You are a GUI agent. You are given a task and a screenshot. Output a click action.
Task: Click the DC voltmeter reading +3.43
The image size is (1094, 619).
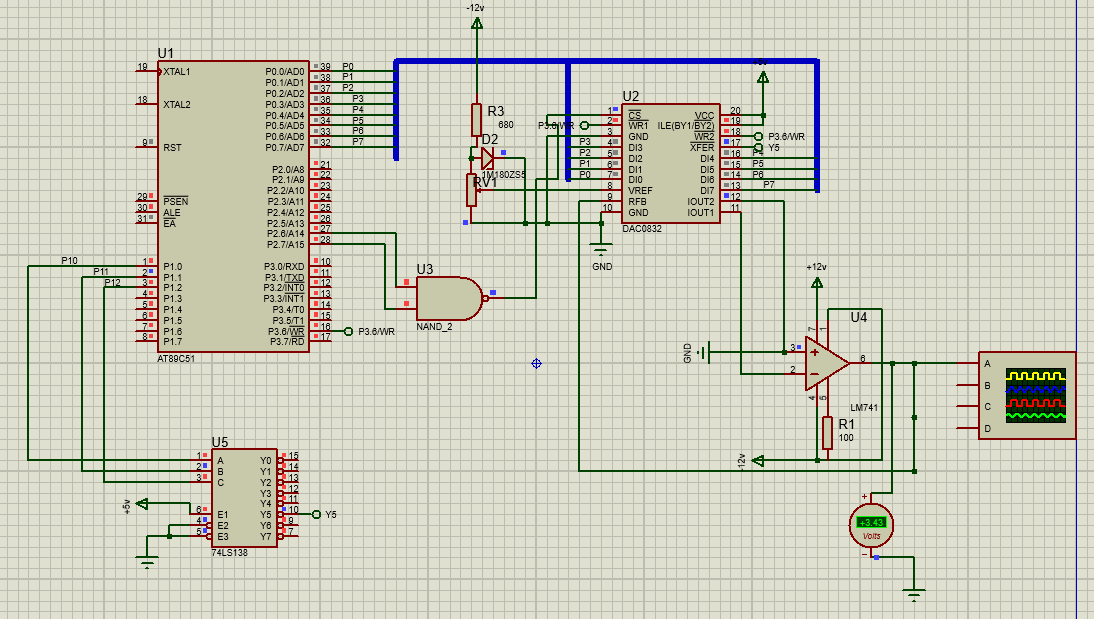coord(871,525)
